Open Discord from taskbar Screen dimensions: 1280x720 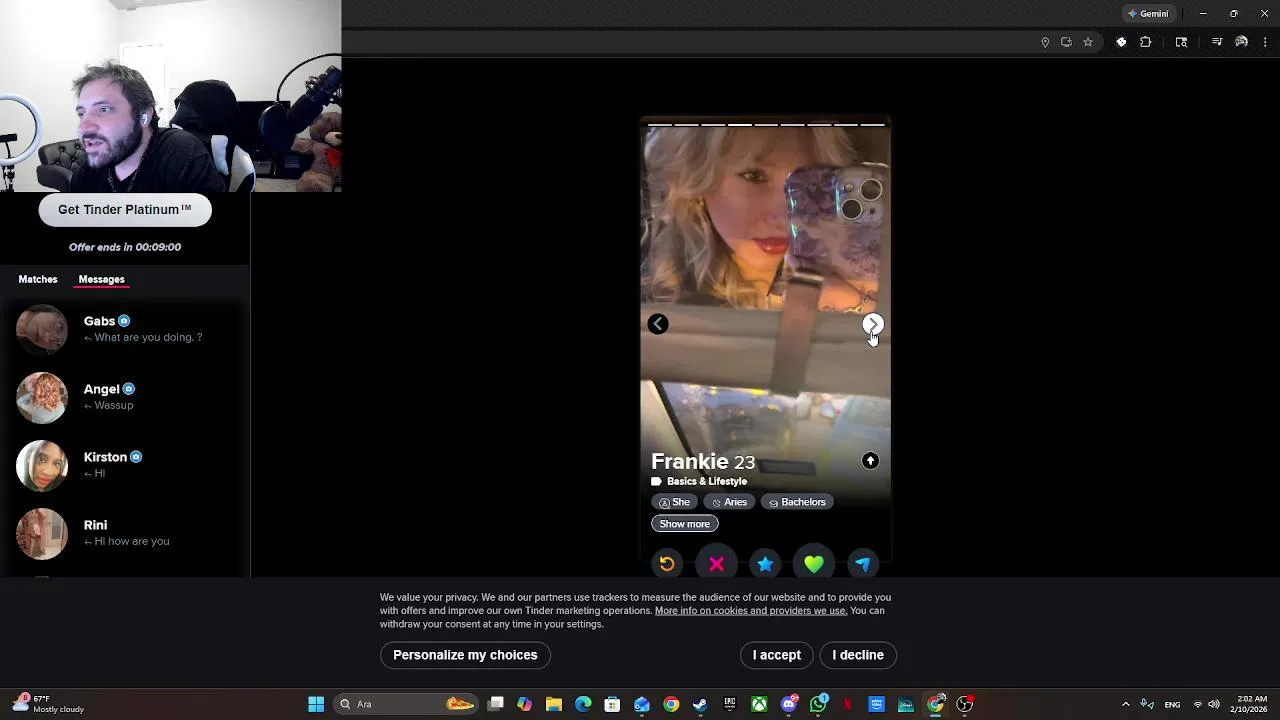(x=789, y=704)
